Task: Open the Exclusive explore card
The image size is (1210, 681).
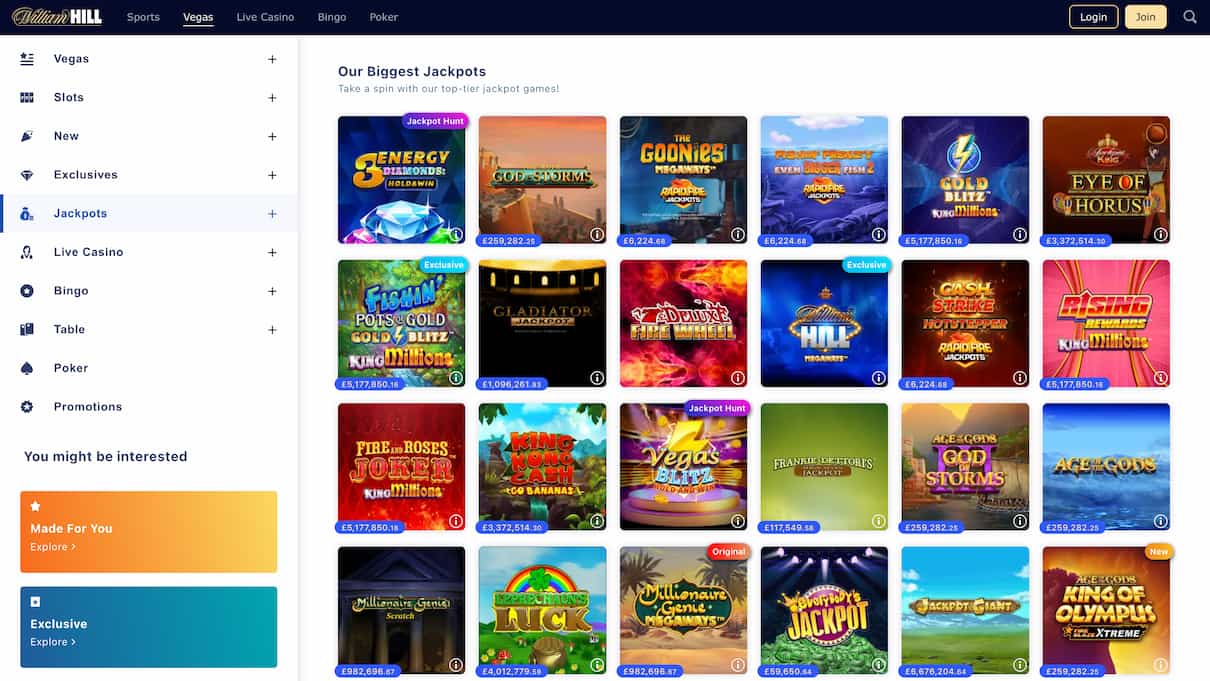Action: [x=149, y=627]
